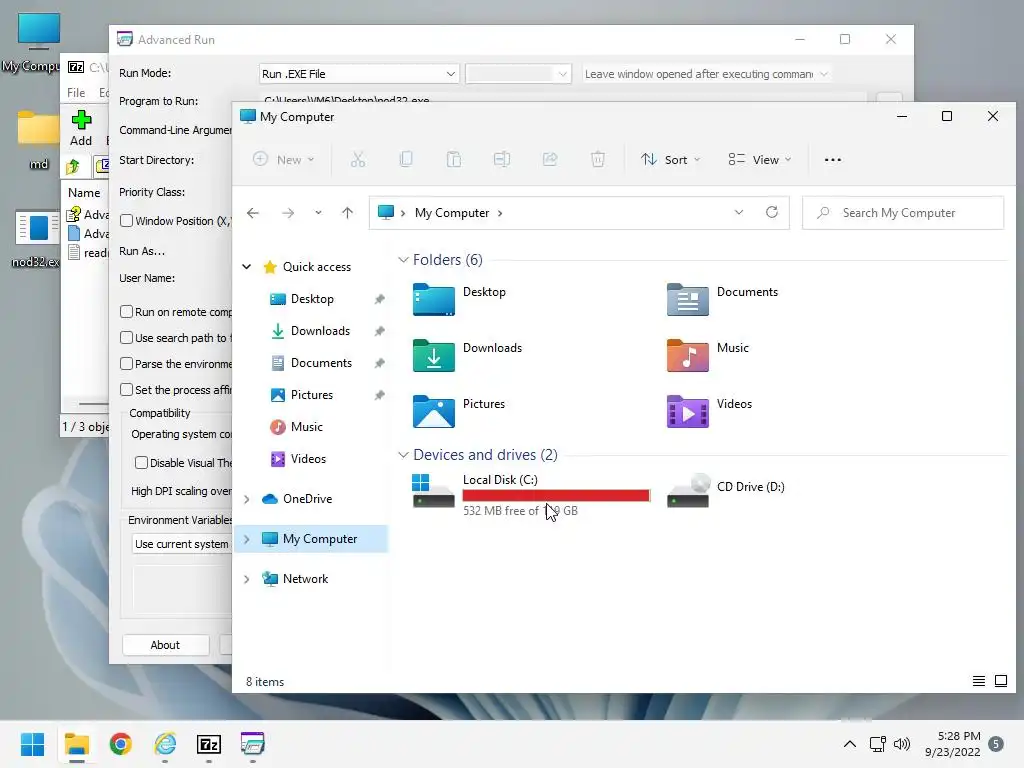Switch to the details list view icon
The height and width of the screenshot is (768, 1024).
[x=978, y=681]
